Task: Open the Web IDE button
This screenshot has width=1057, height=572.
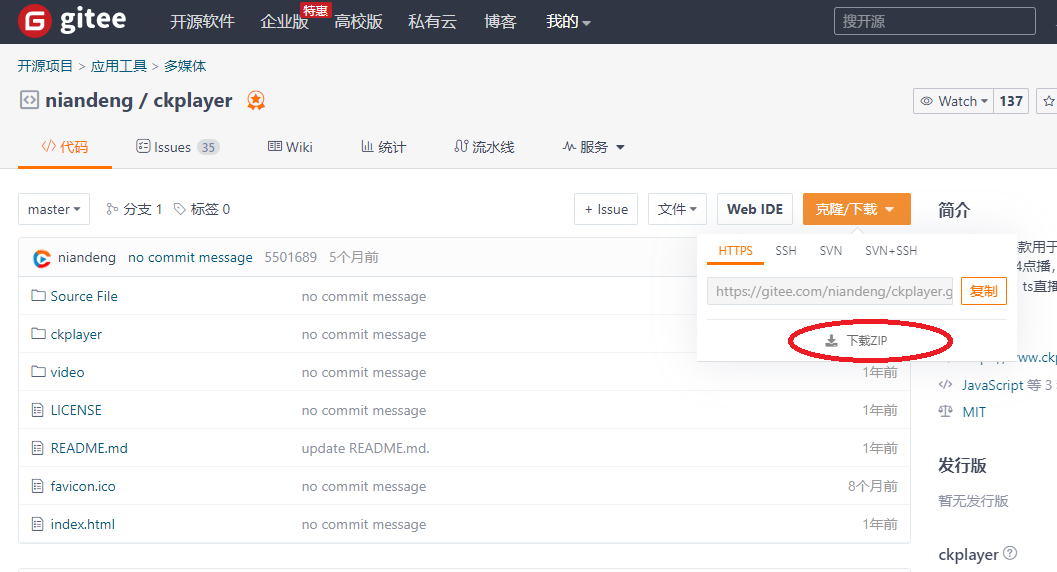Action: [755, 209]
